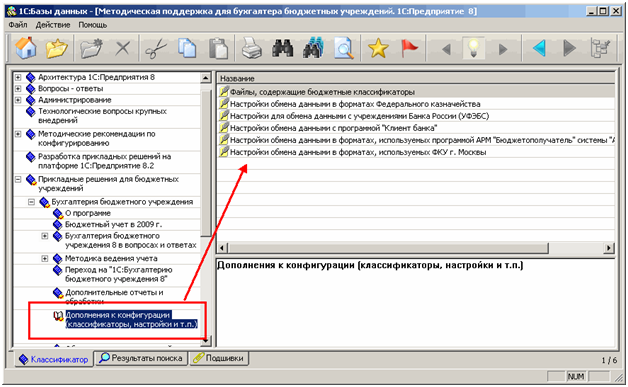
Task: Open the folder with star icon
Action: point(56,48)
